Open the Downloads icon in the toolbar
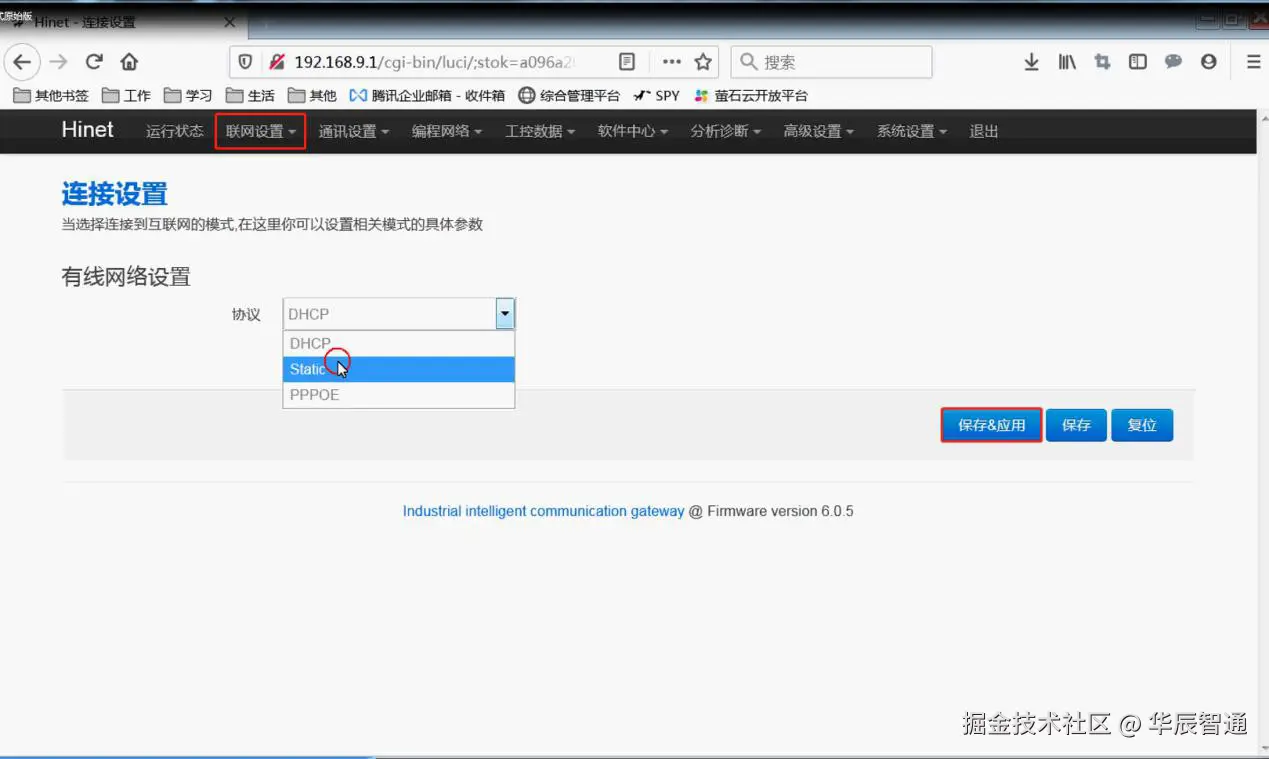Screen dimensions: 1269x759 pos(1031,61)
